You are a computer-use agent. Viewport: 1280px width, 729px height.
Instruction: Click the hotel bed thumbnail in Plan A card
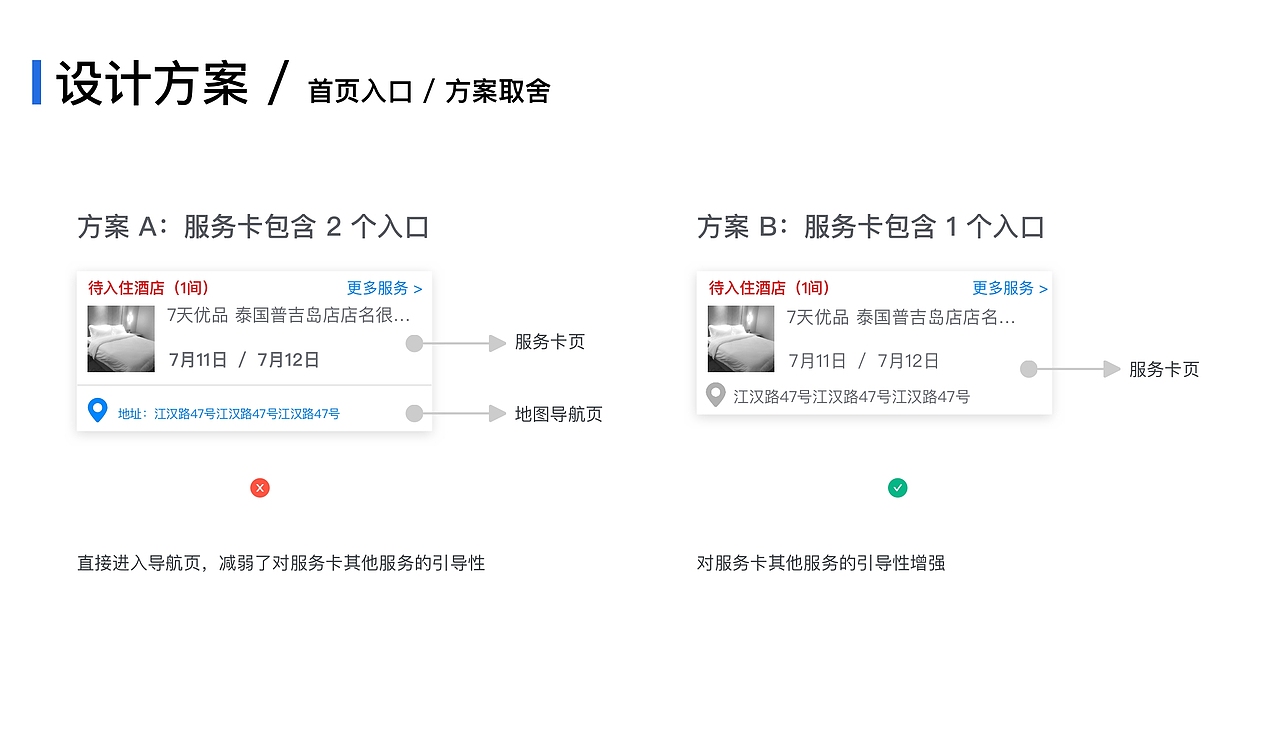[120, 337]
